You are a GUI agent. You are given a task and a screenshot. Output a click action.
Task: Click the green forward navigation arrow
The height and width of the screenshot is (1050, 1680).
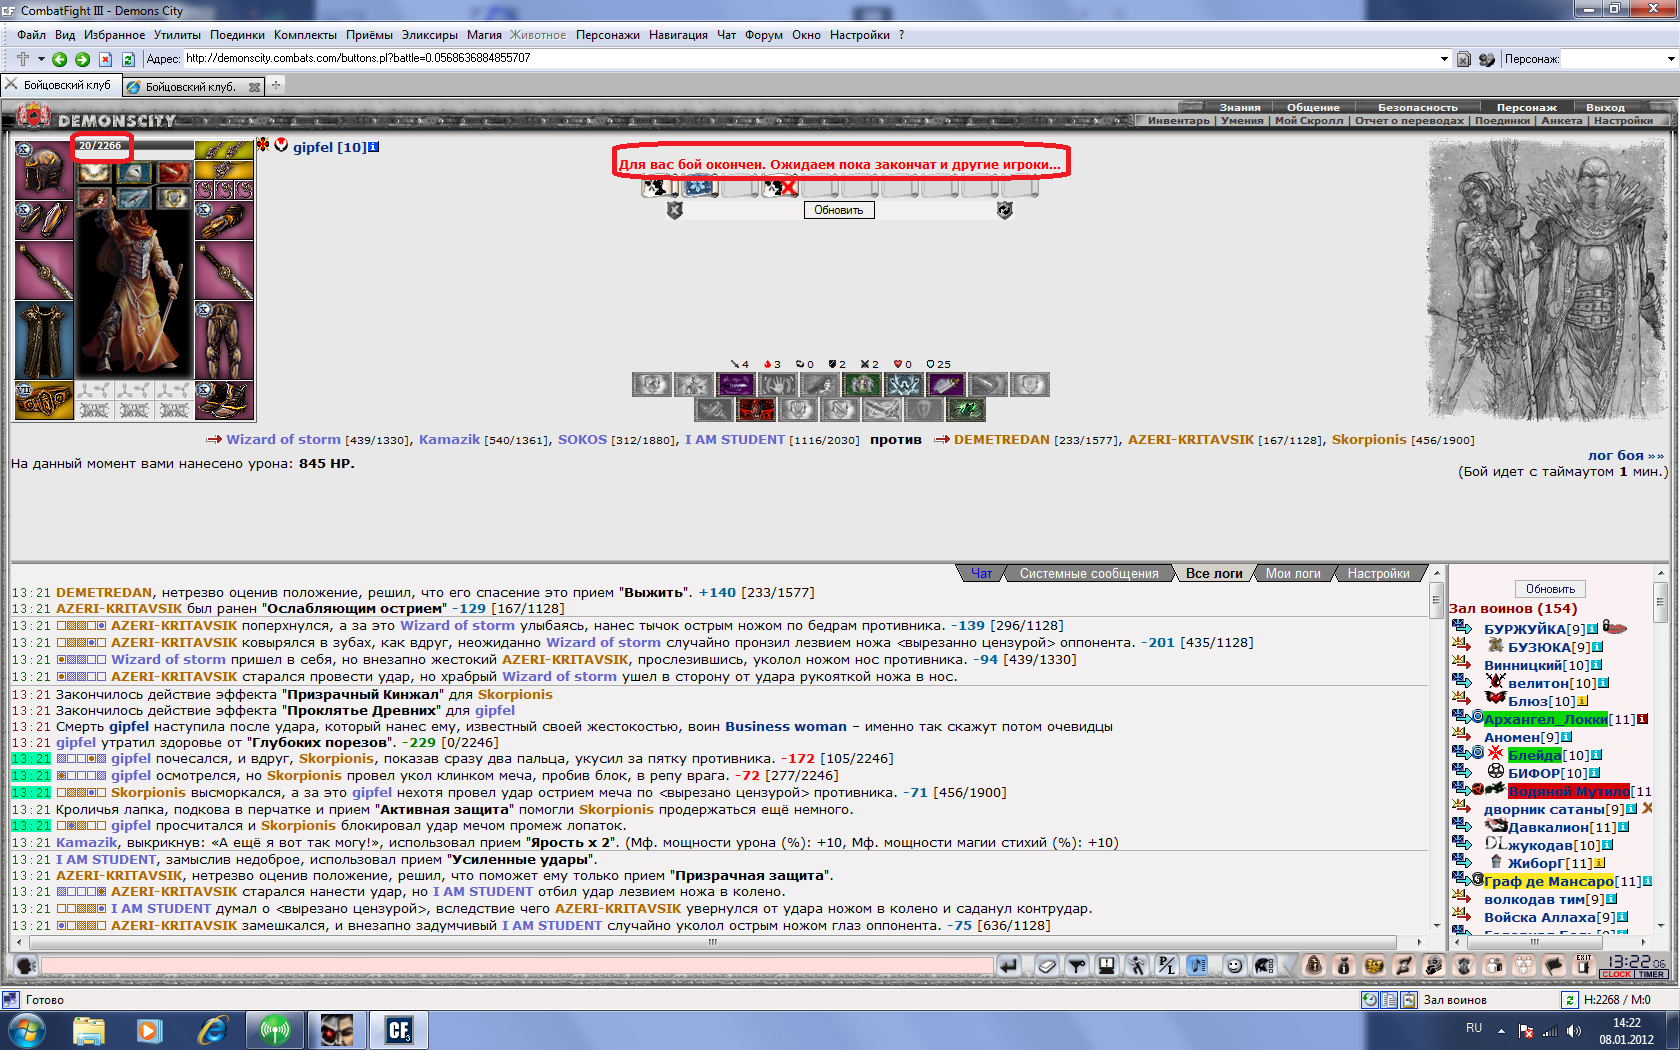82,59
